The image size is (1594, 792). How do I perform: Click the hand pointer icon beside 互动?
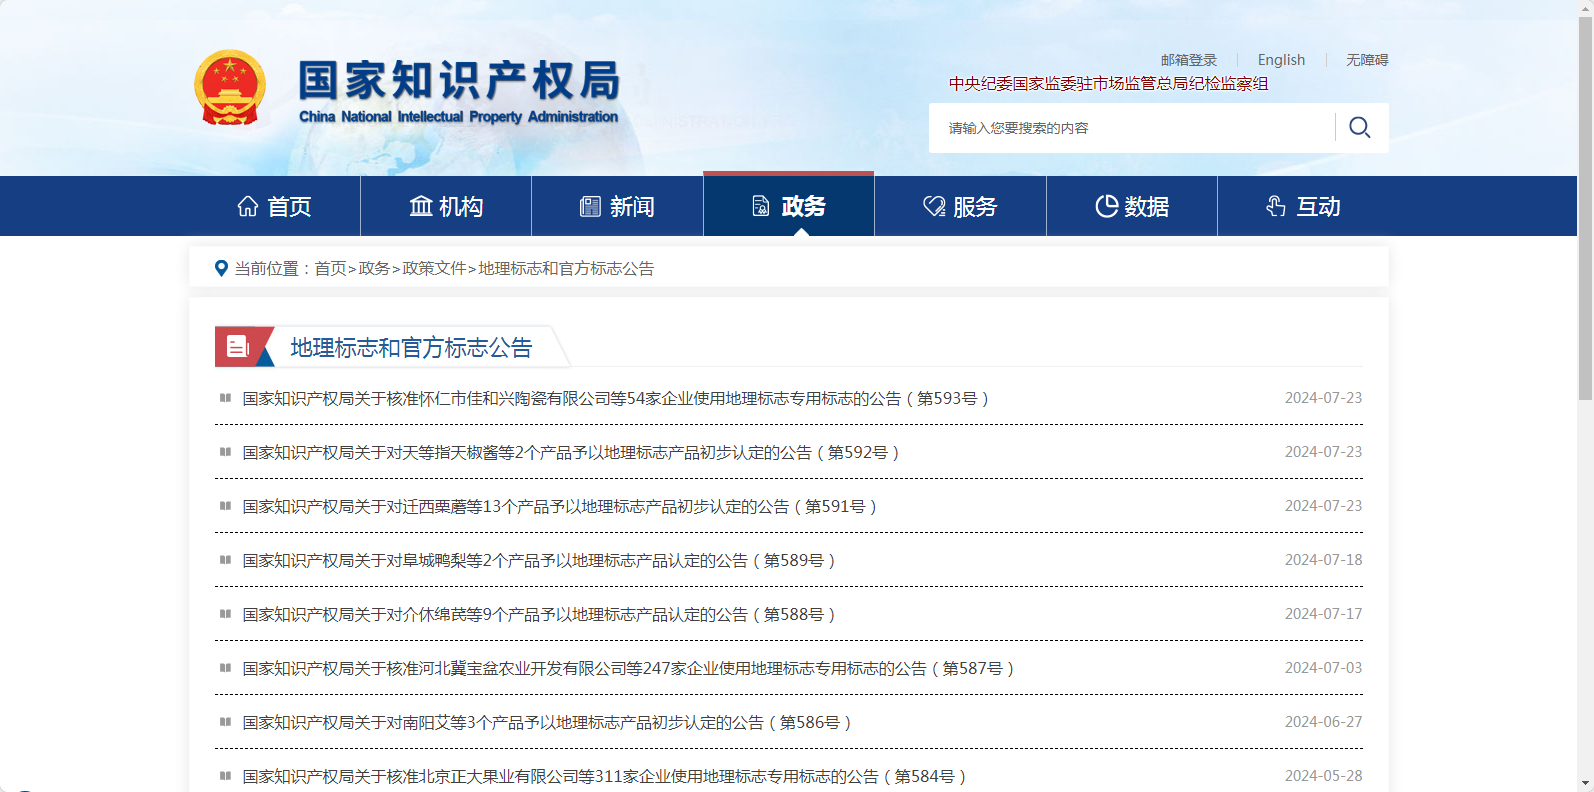click(1276, 206)
